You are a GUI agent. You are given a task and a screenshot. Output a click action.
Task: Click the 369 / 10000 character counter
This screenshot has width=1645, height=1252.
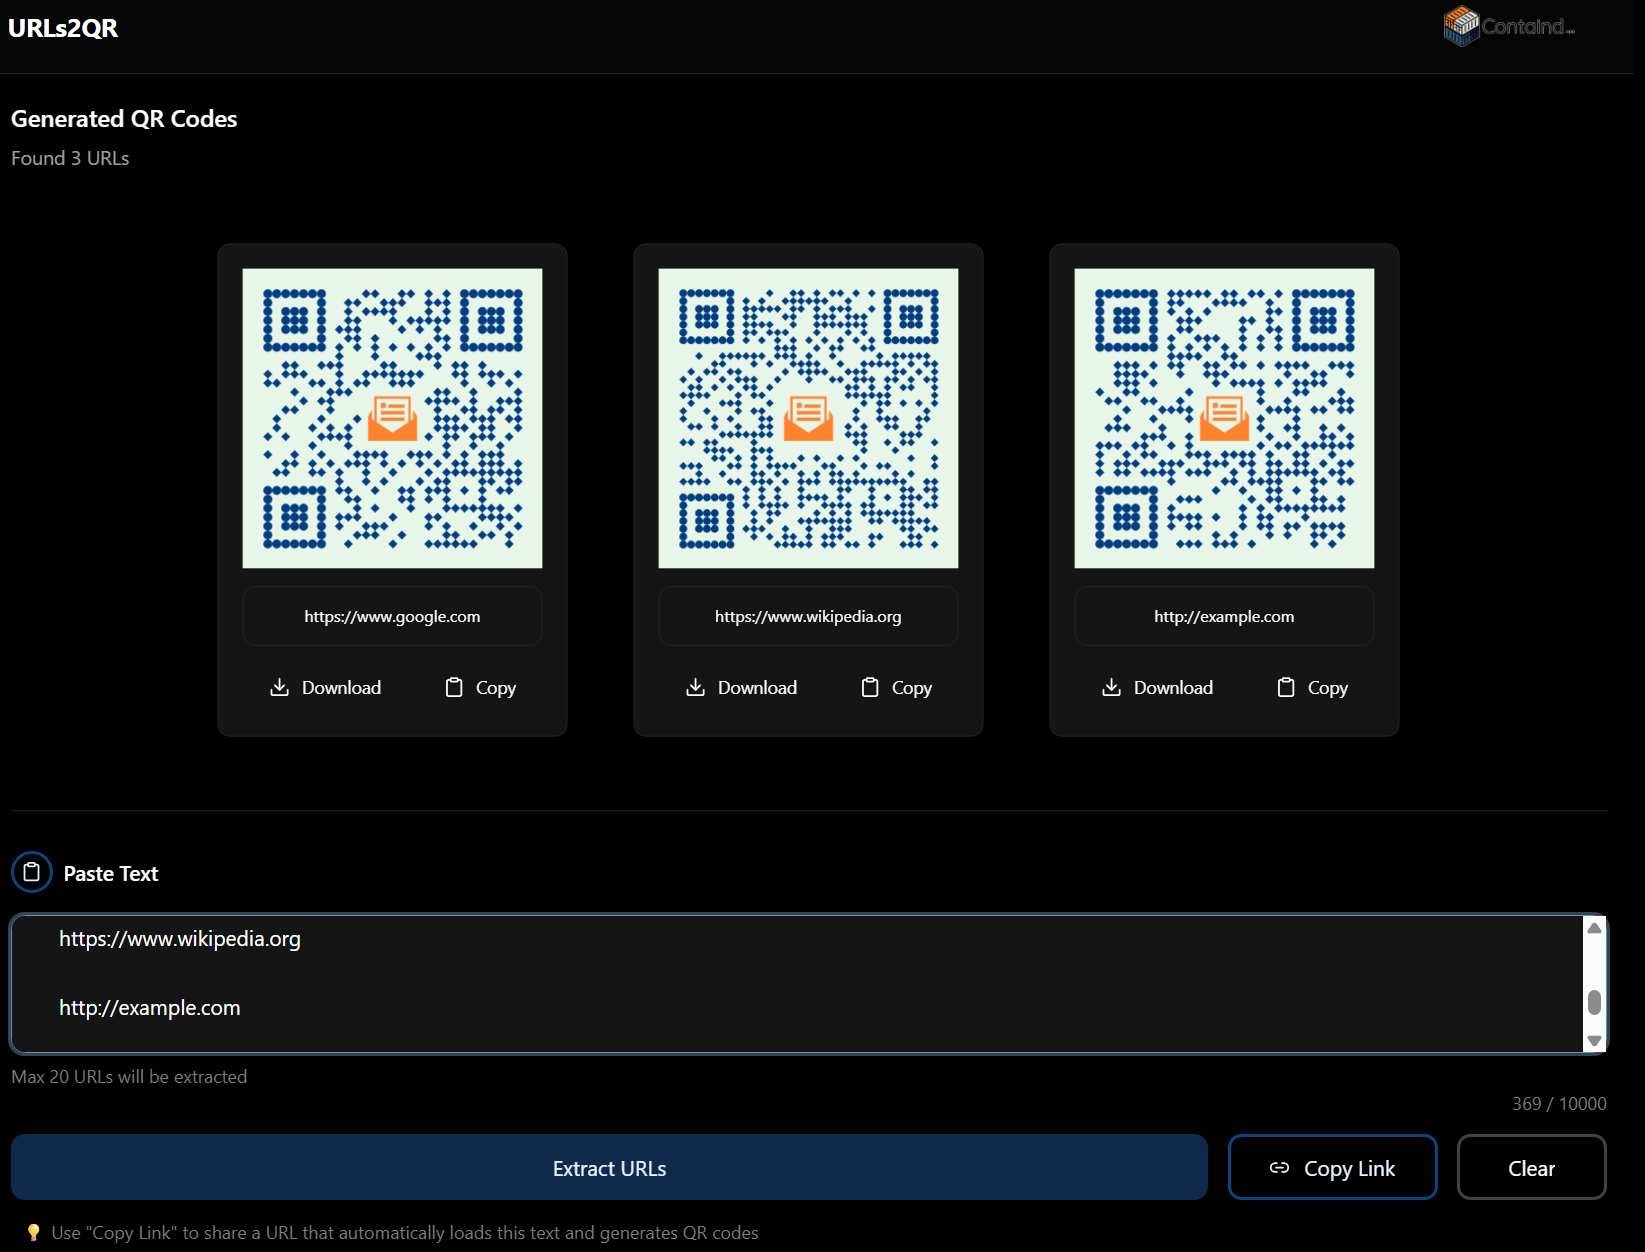click(x=1559, y=1103)
